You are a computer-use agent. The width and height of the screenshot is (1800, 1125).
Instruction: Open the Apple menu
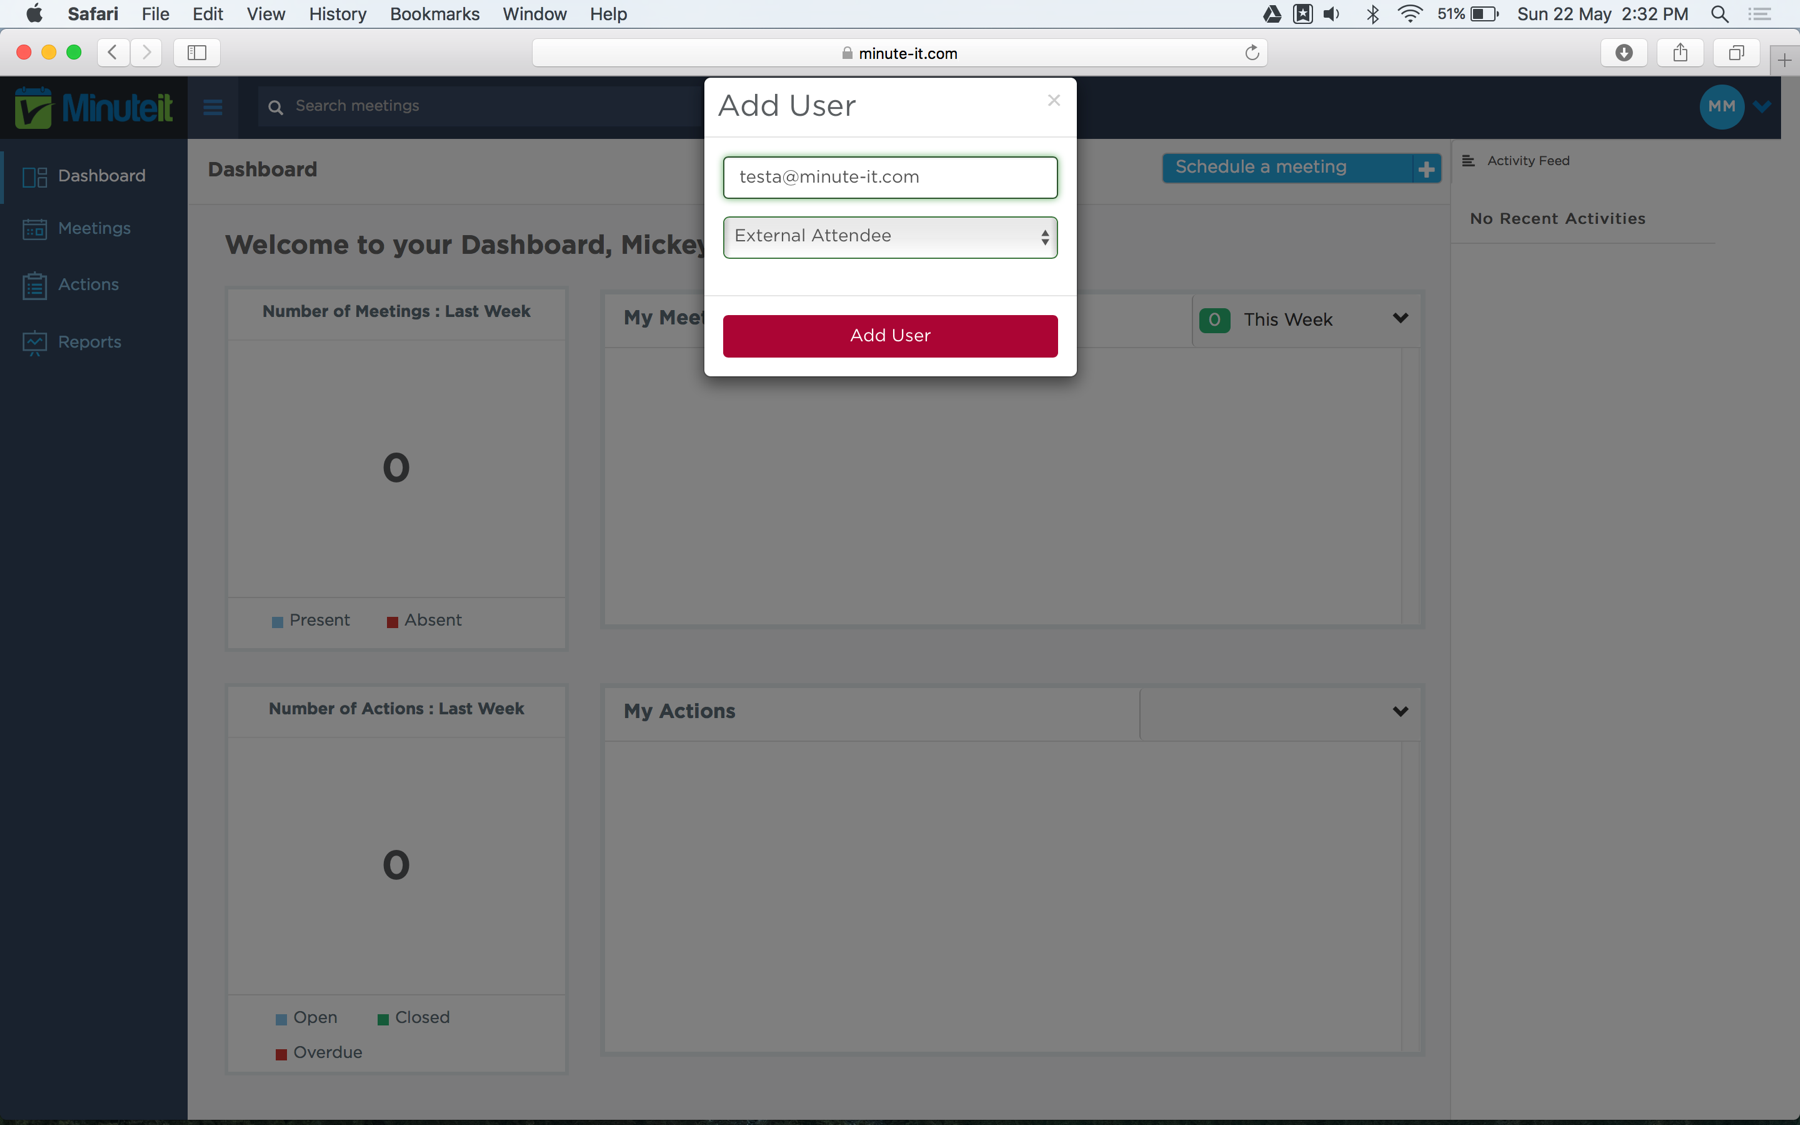coord(34,14)
